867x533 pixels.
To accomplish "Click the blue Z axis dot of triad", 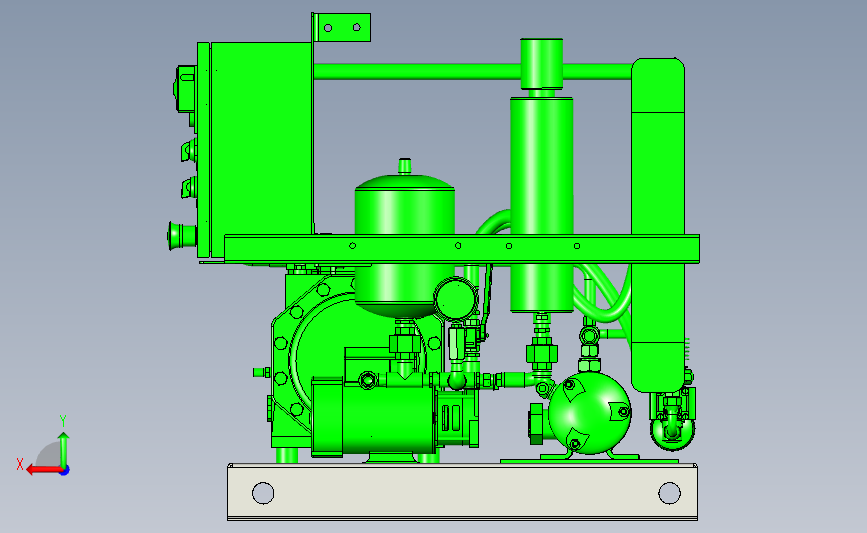I will (65, 471).
